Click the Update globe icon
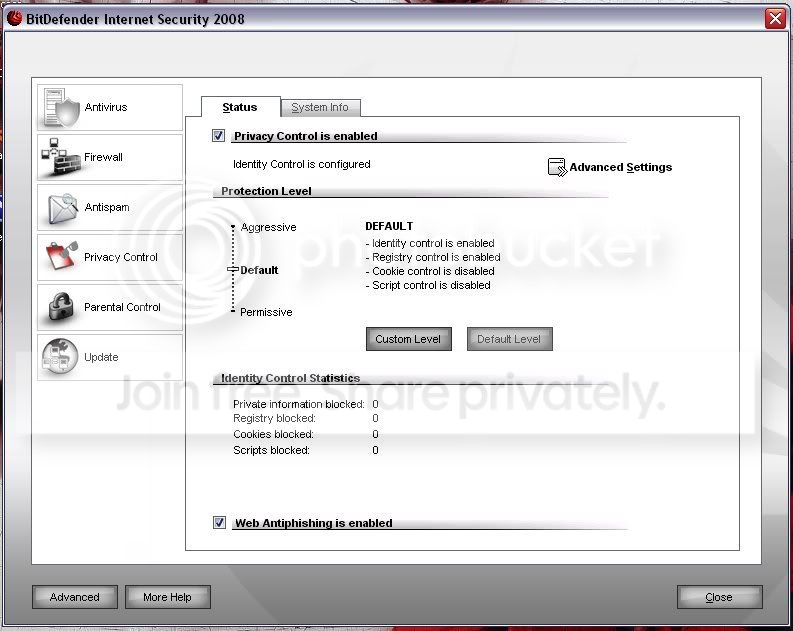Image resolution: width=793 pixels, height=631 pixels. coord(61,356)
